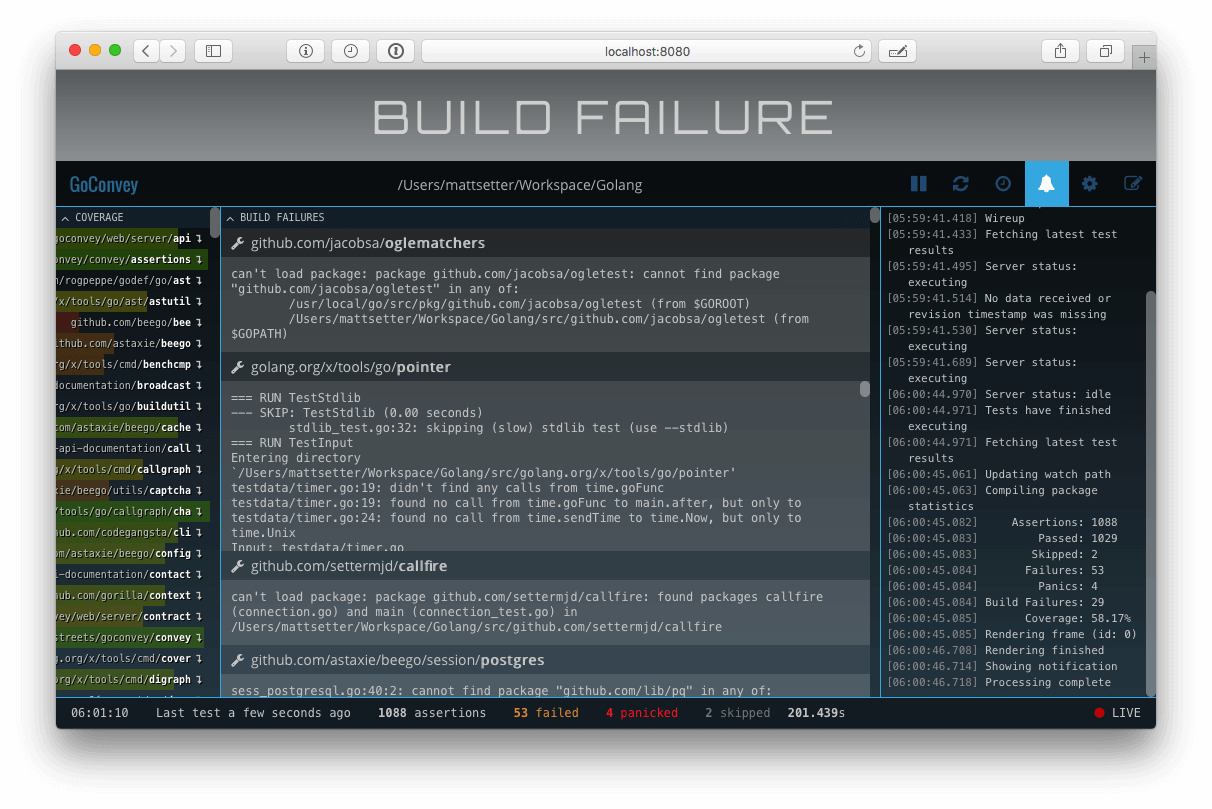
Task: Click the Coverage: 58.17% log line
Action: click(x=1012, y=618)
